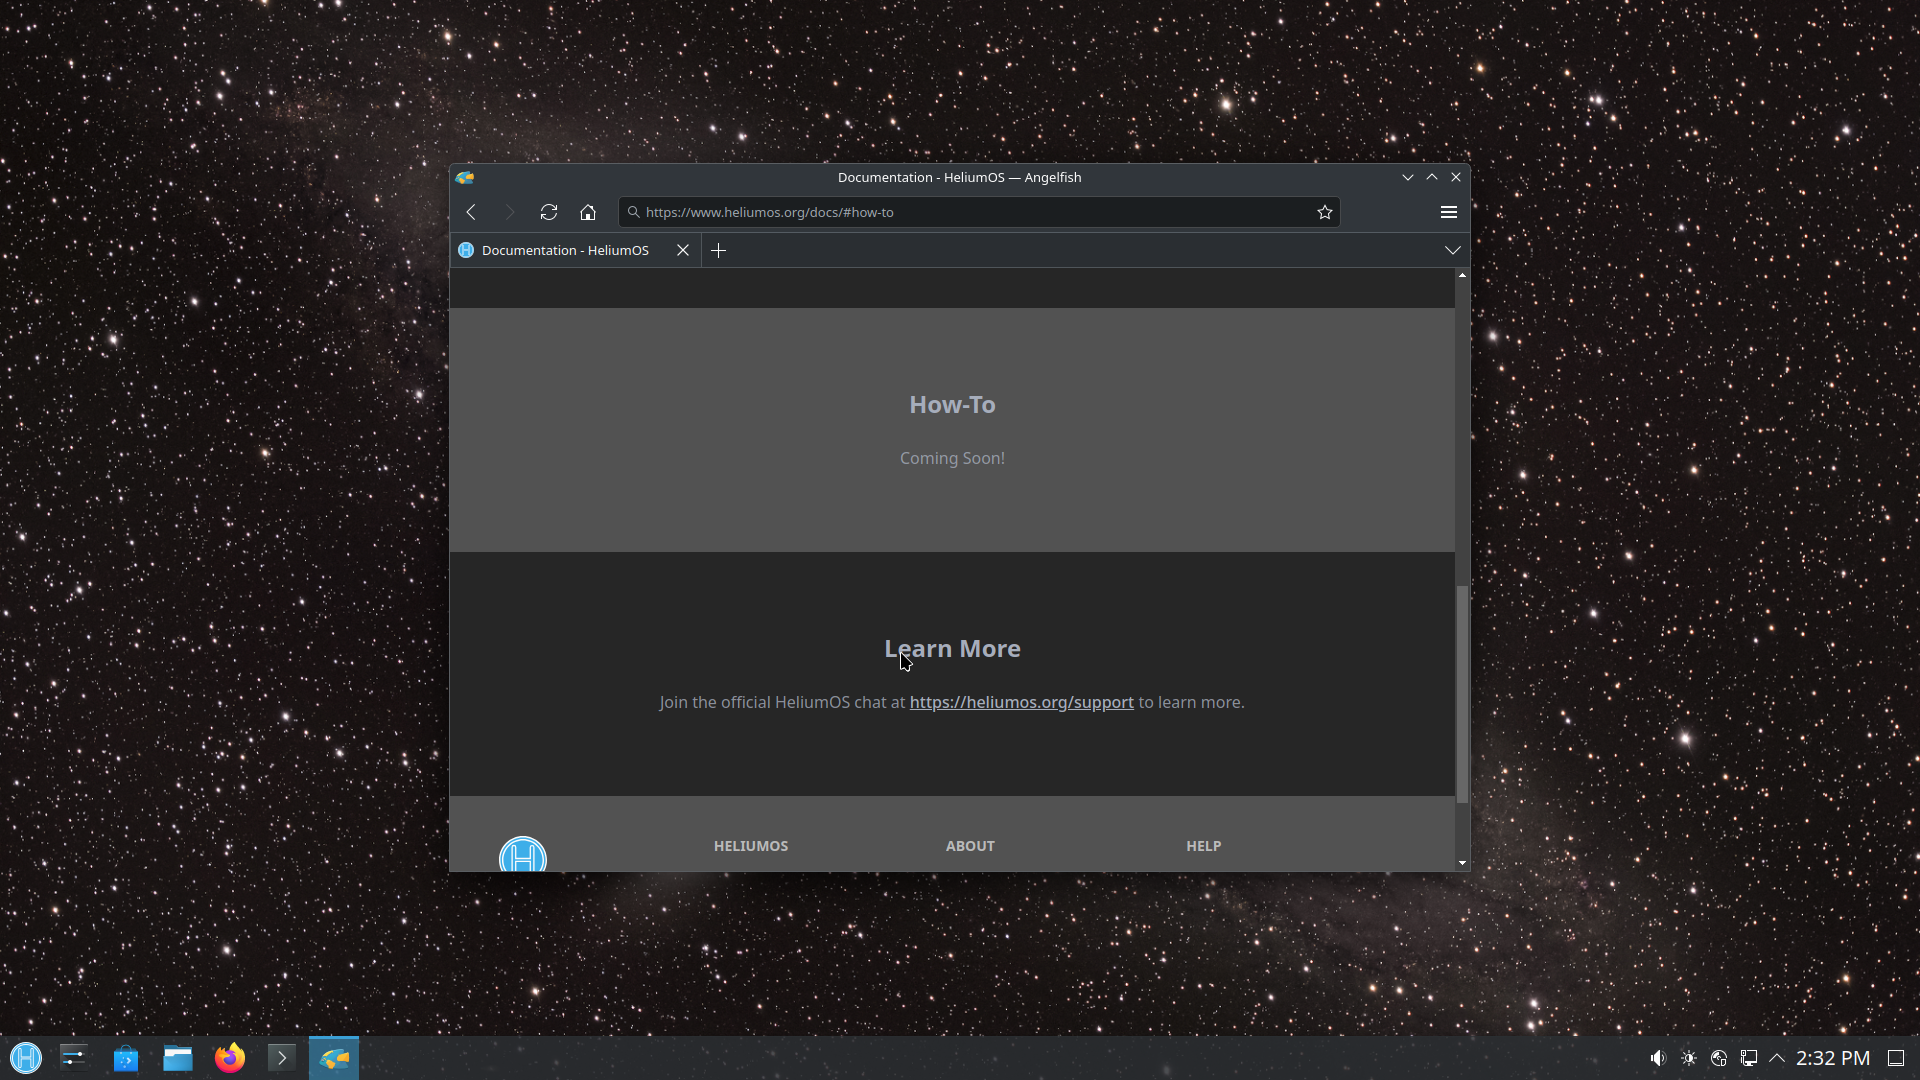
Task: Click the scrollbar up arrow
Action: coord(1462,275)
